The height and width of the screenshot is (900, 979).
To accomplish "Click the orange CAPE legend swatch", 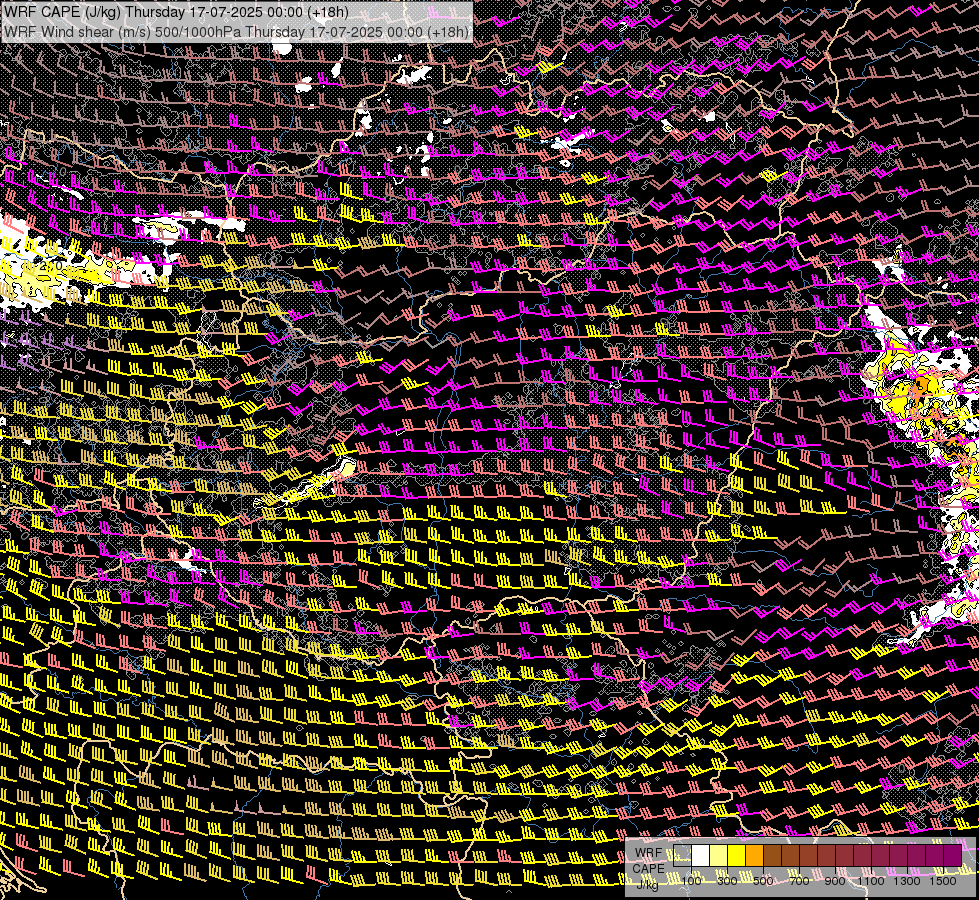I will coord(755,856).
